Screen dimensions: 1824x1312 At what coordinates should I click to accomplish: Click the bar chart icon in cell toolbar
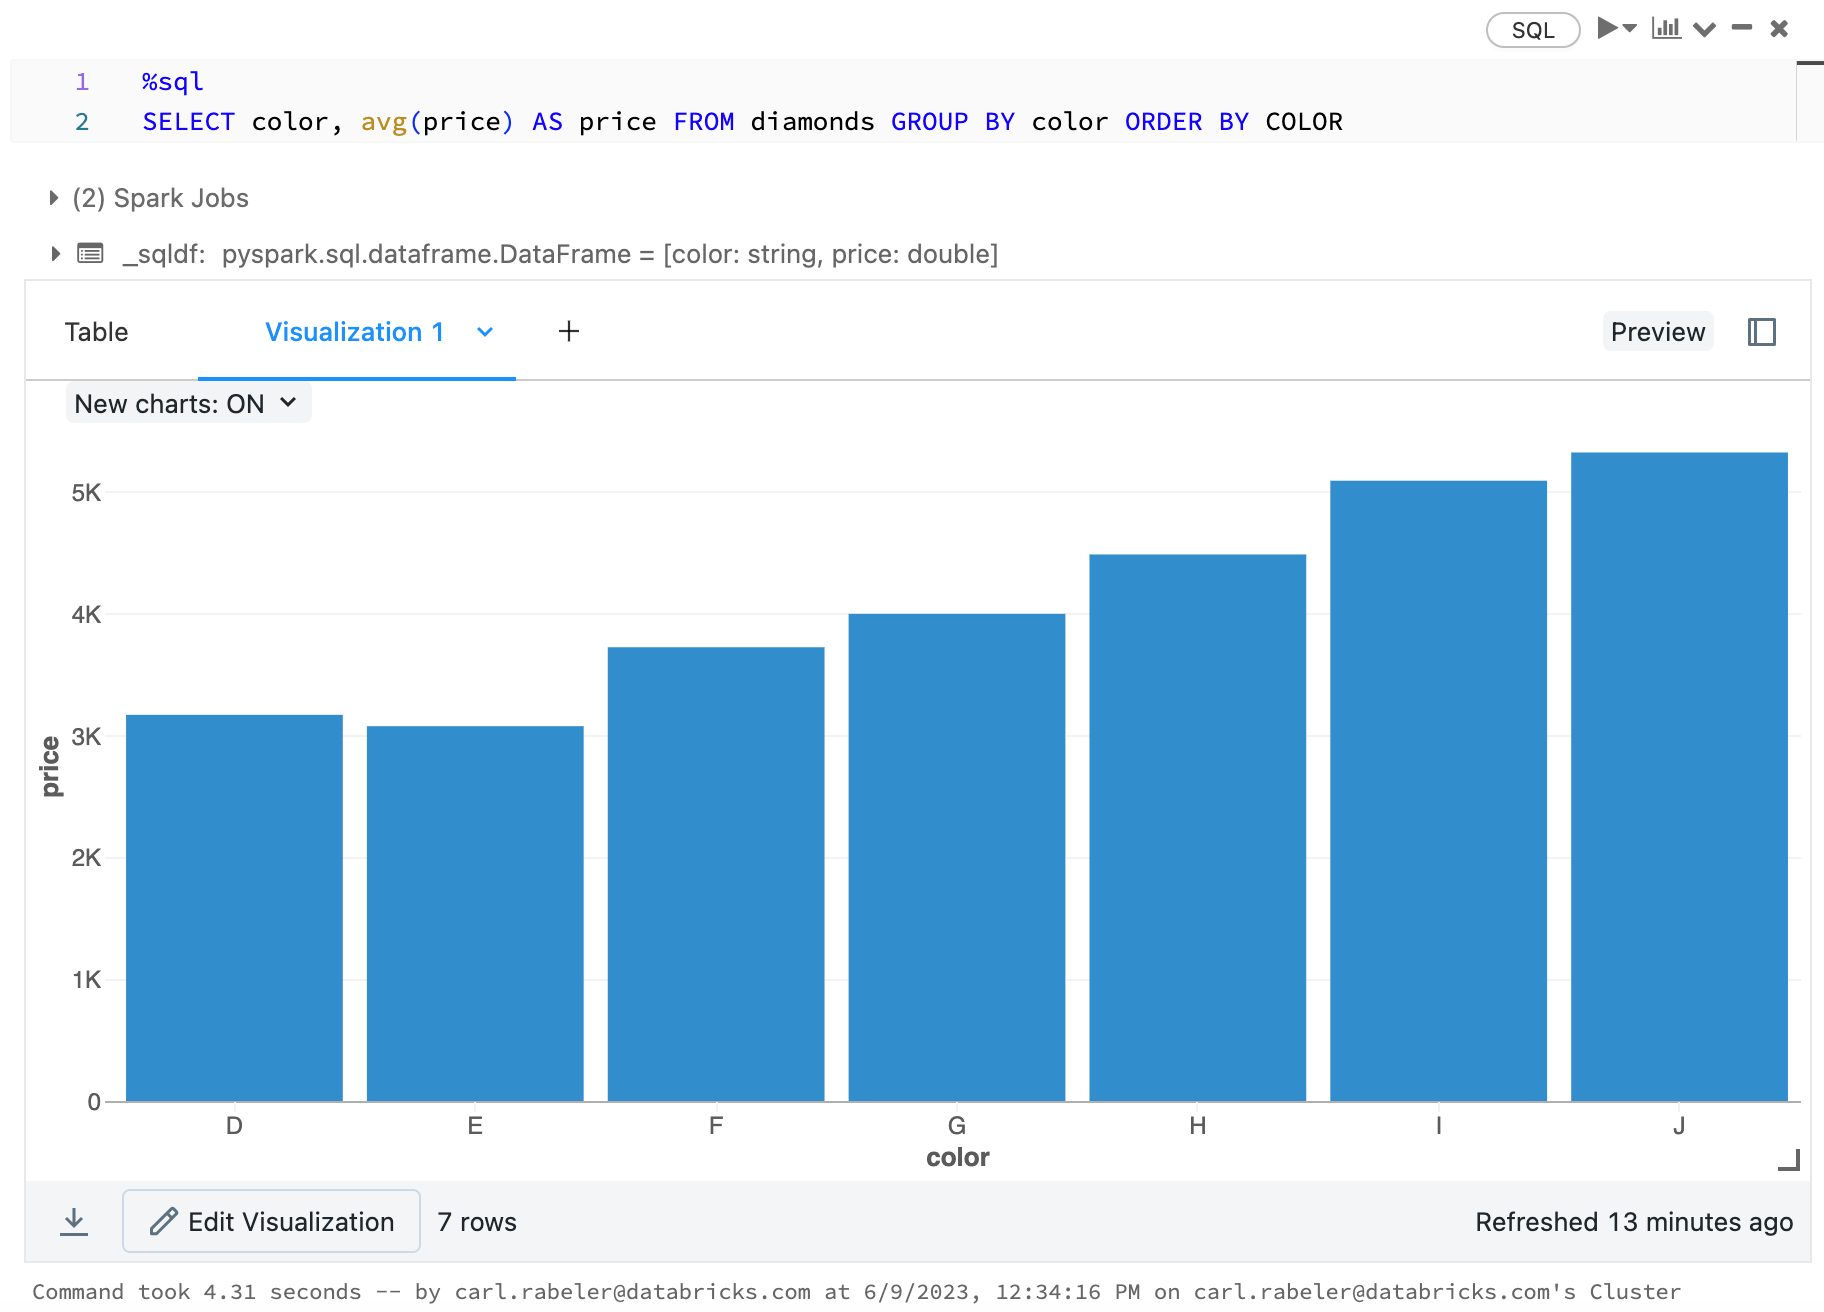pyautogui.click(x=1666, y=28)
